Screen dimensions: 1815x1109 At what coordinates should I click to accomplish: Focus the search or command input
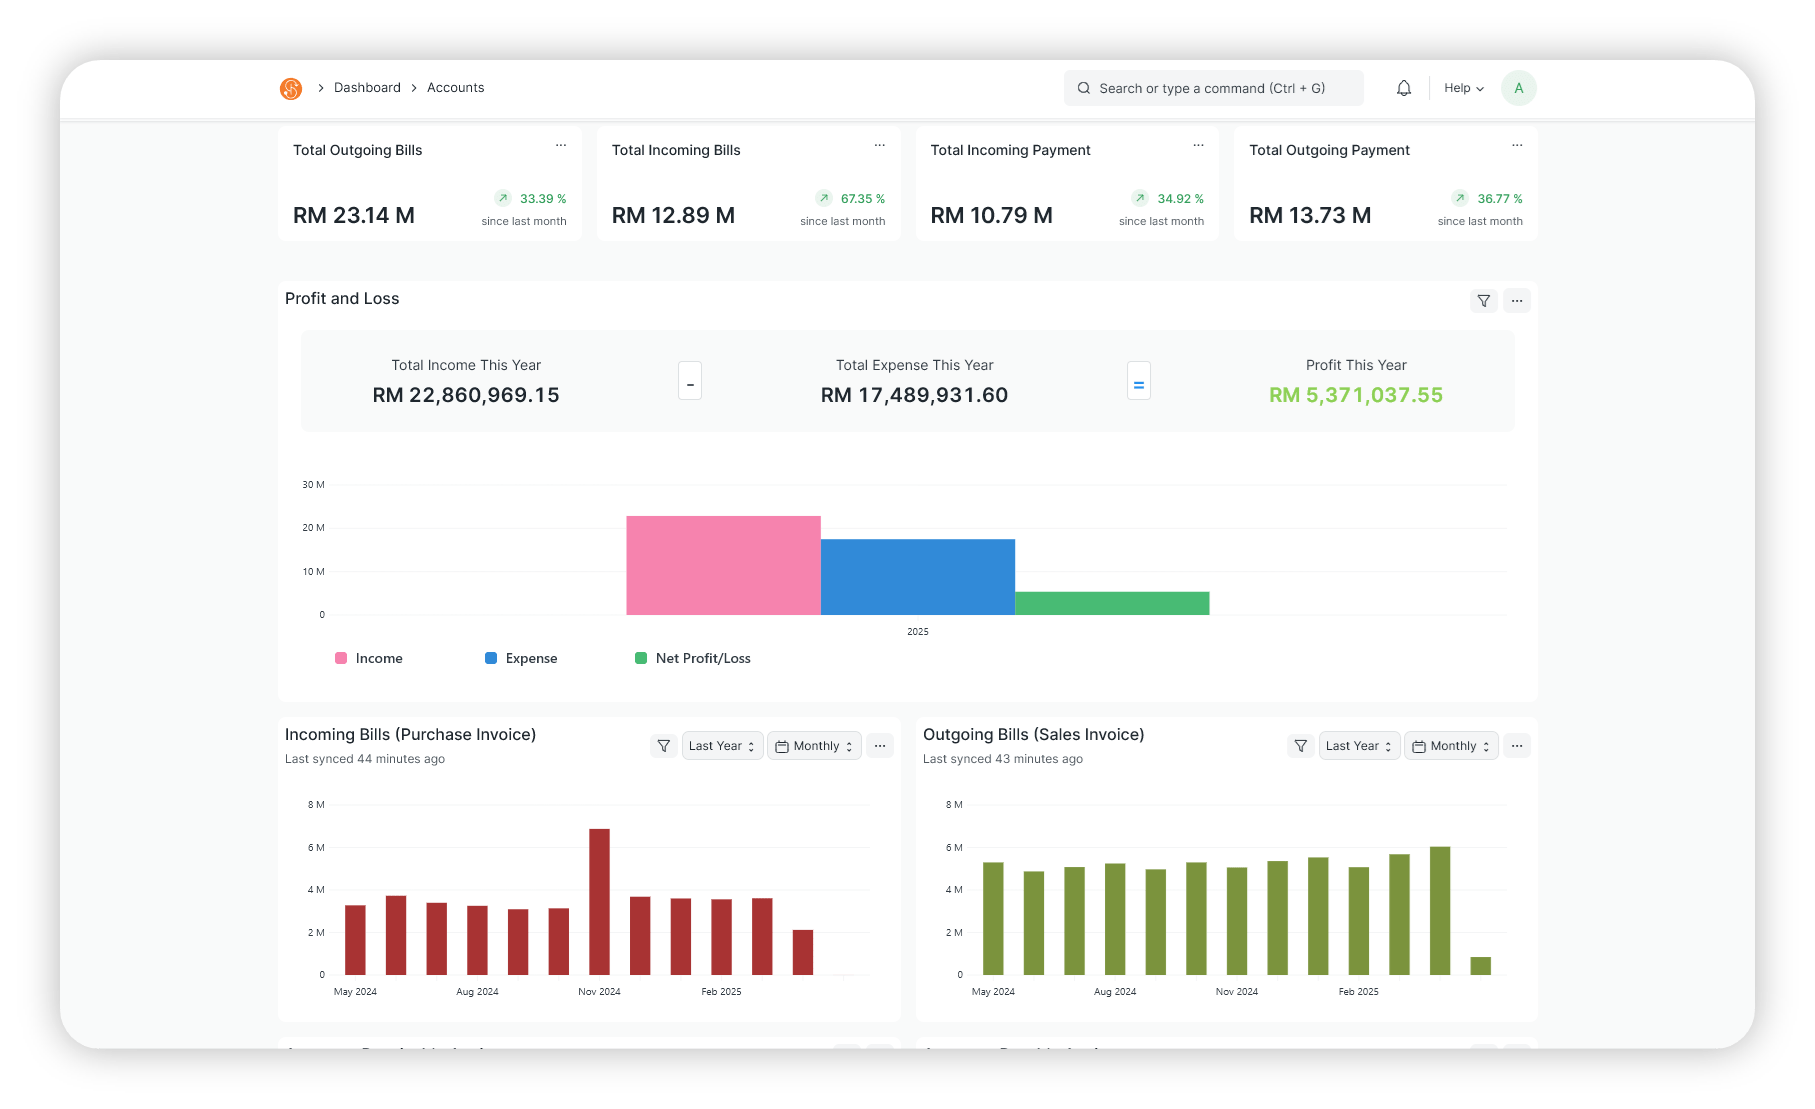coord(1213,88)
